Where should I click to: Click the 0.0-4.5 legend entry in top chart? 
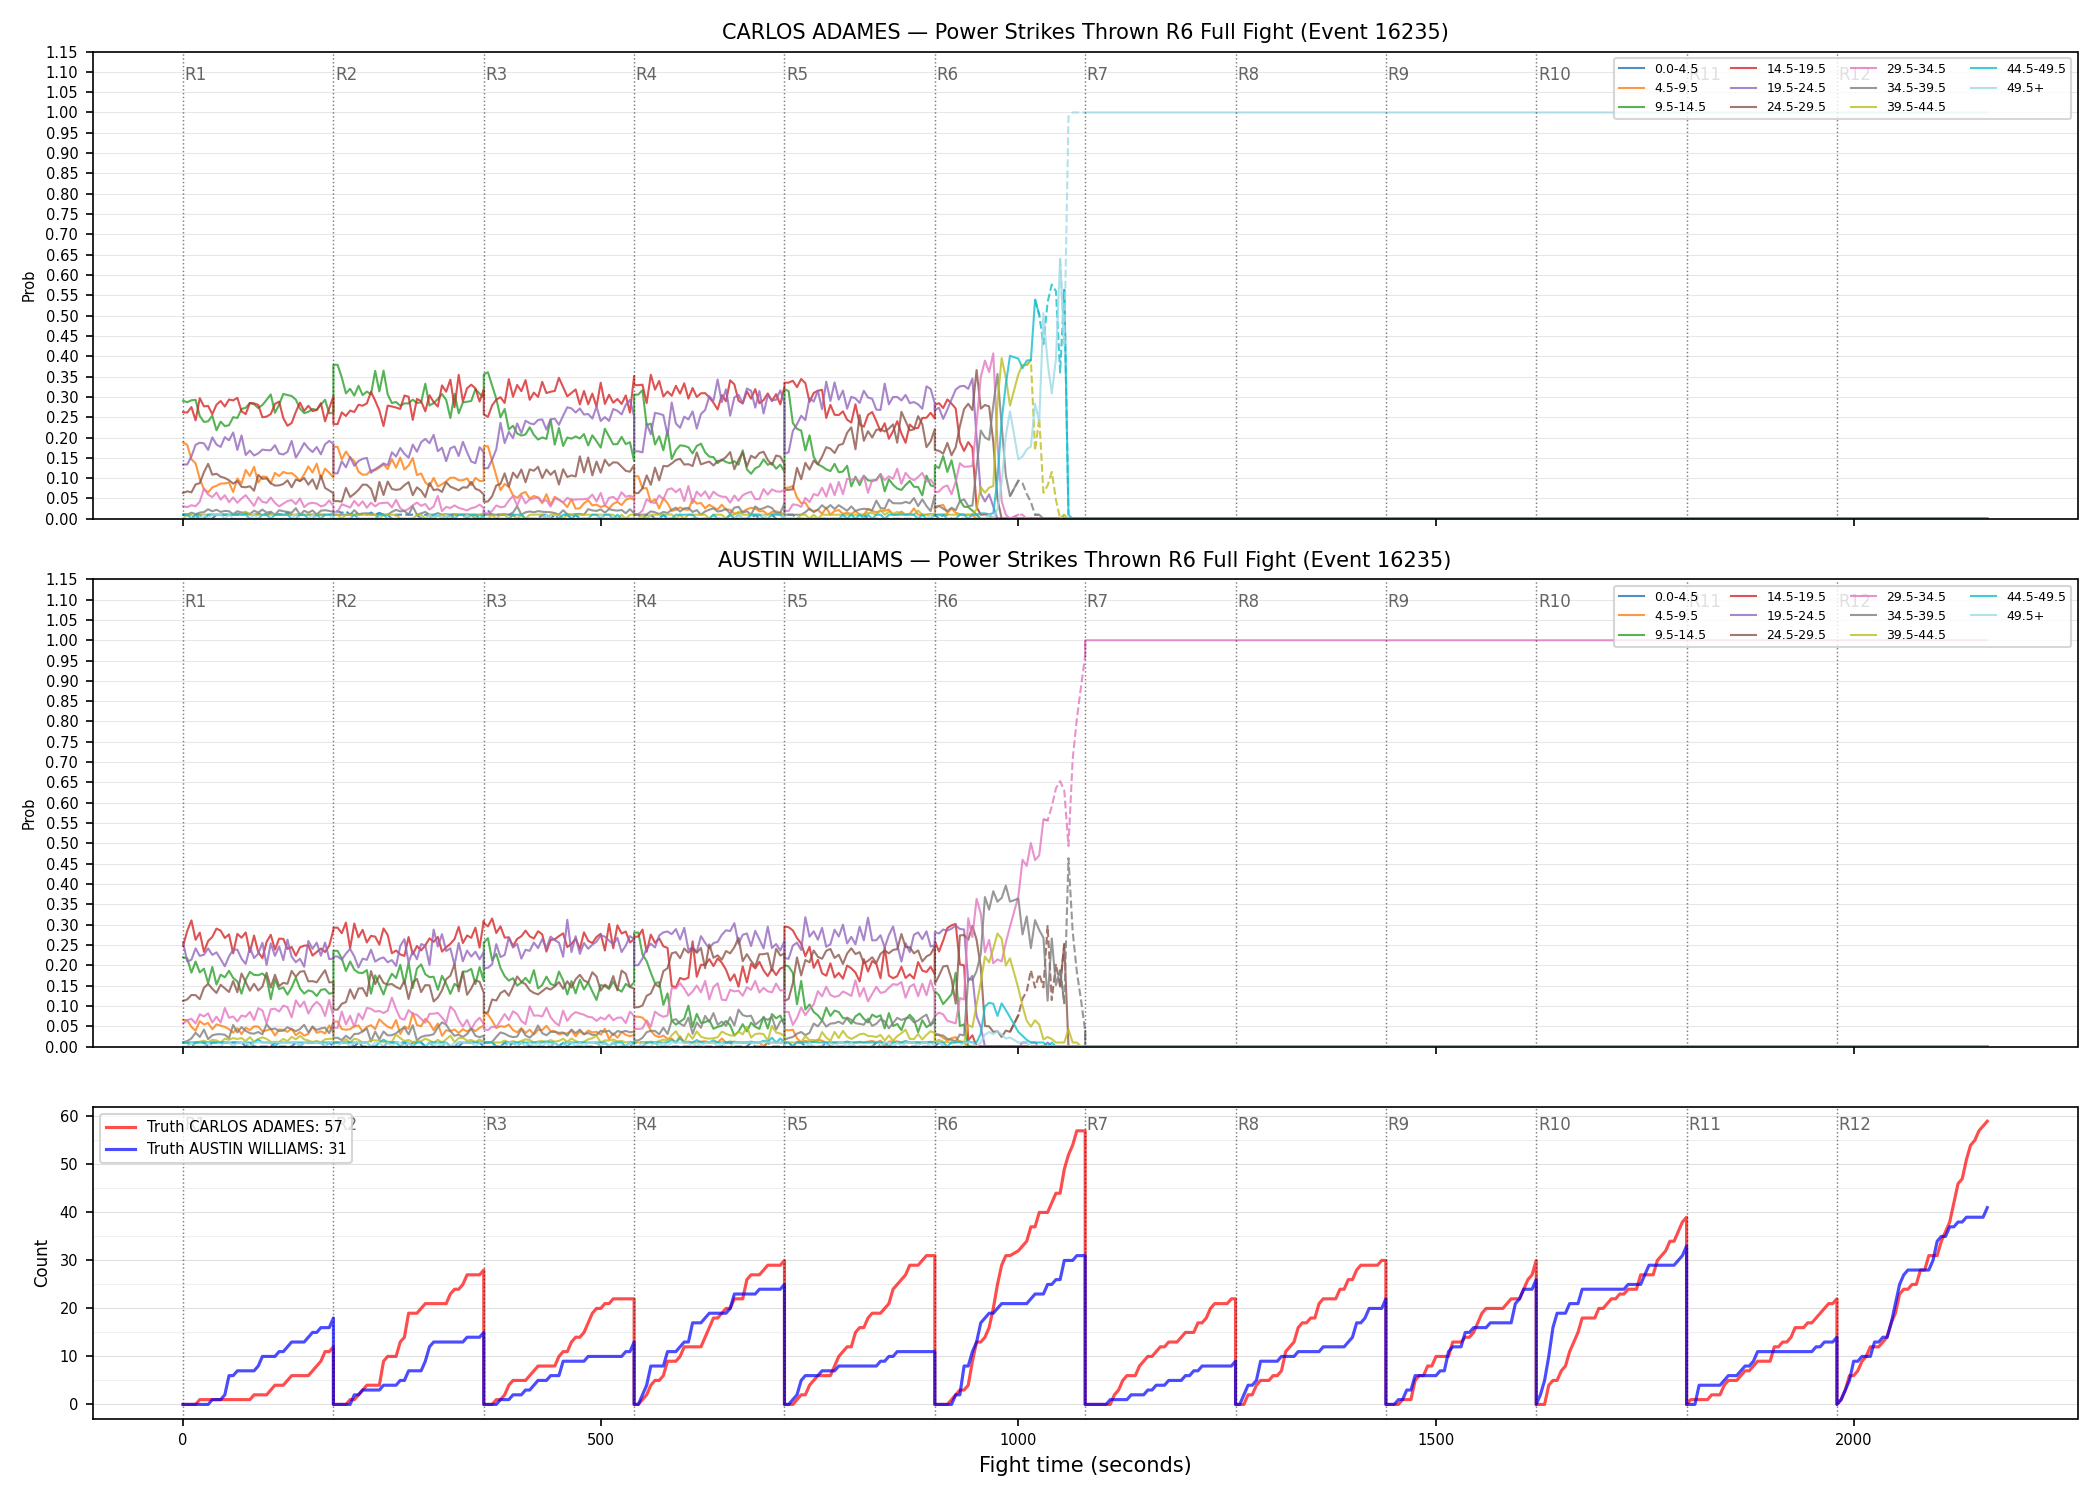(1658, 69)
